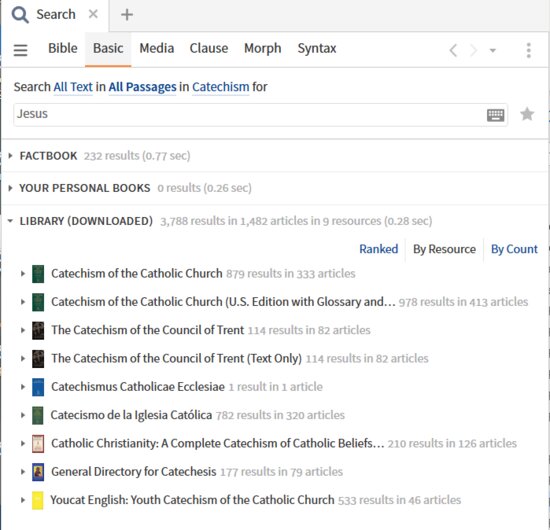Favorite this search with the star
This screenshot has height=530, width=550.
(x=527, y=114)
